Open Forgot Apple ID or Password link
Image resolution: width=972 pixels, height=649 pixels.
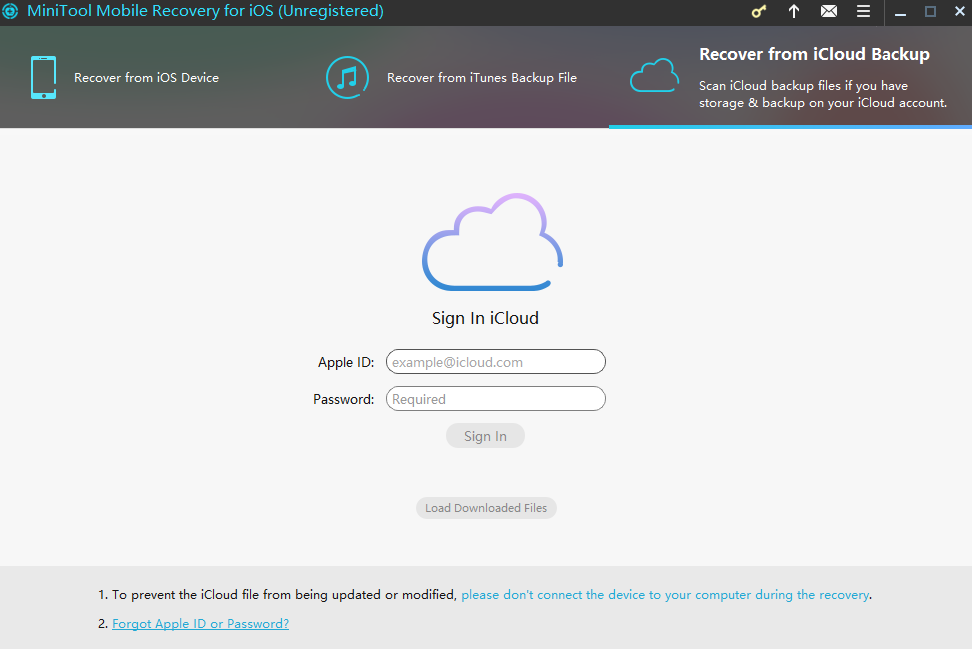pos(200,624)
